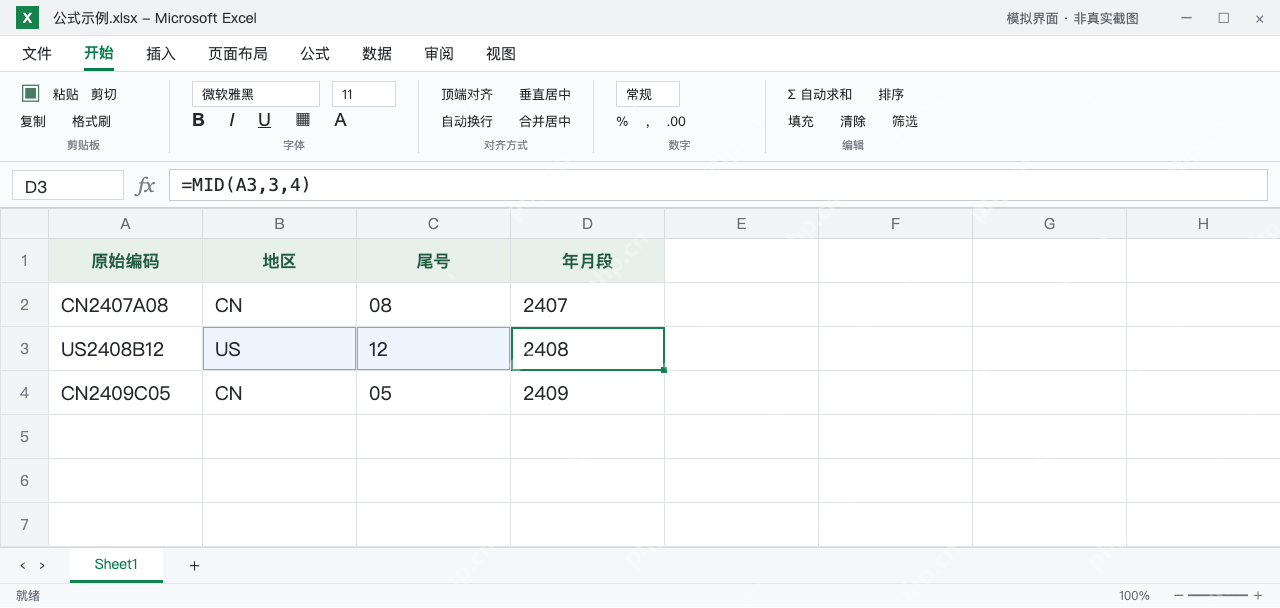Click the 粘贴 paste button
Screen dimensions: 1280x608
tap(66, 95)
